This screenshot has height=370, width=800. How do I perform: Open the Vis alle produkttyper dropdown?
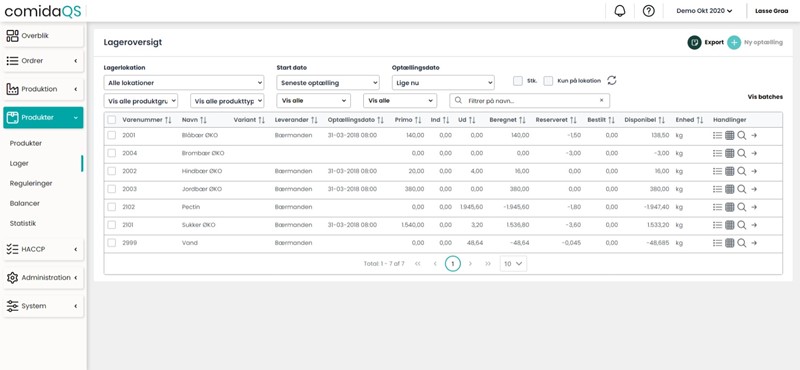tap(227, 101)
